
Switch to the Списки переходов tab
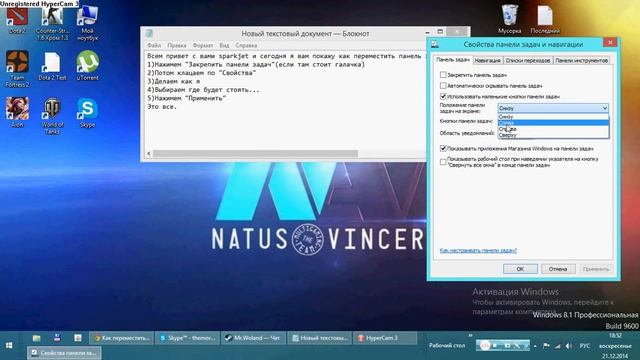[x=528, y=60]
